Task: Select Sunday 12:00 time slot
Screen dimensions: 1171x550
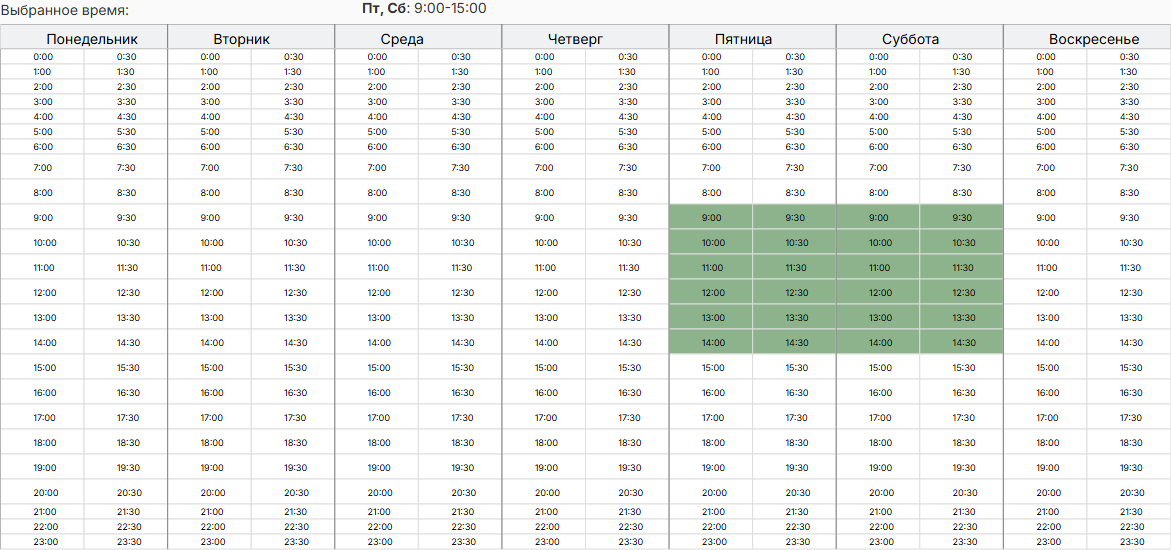Action: pyautogui.click(x=1046, y=292)
